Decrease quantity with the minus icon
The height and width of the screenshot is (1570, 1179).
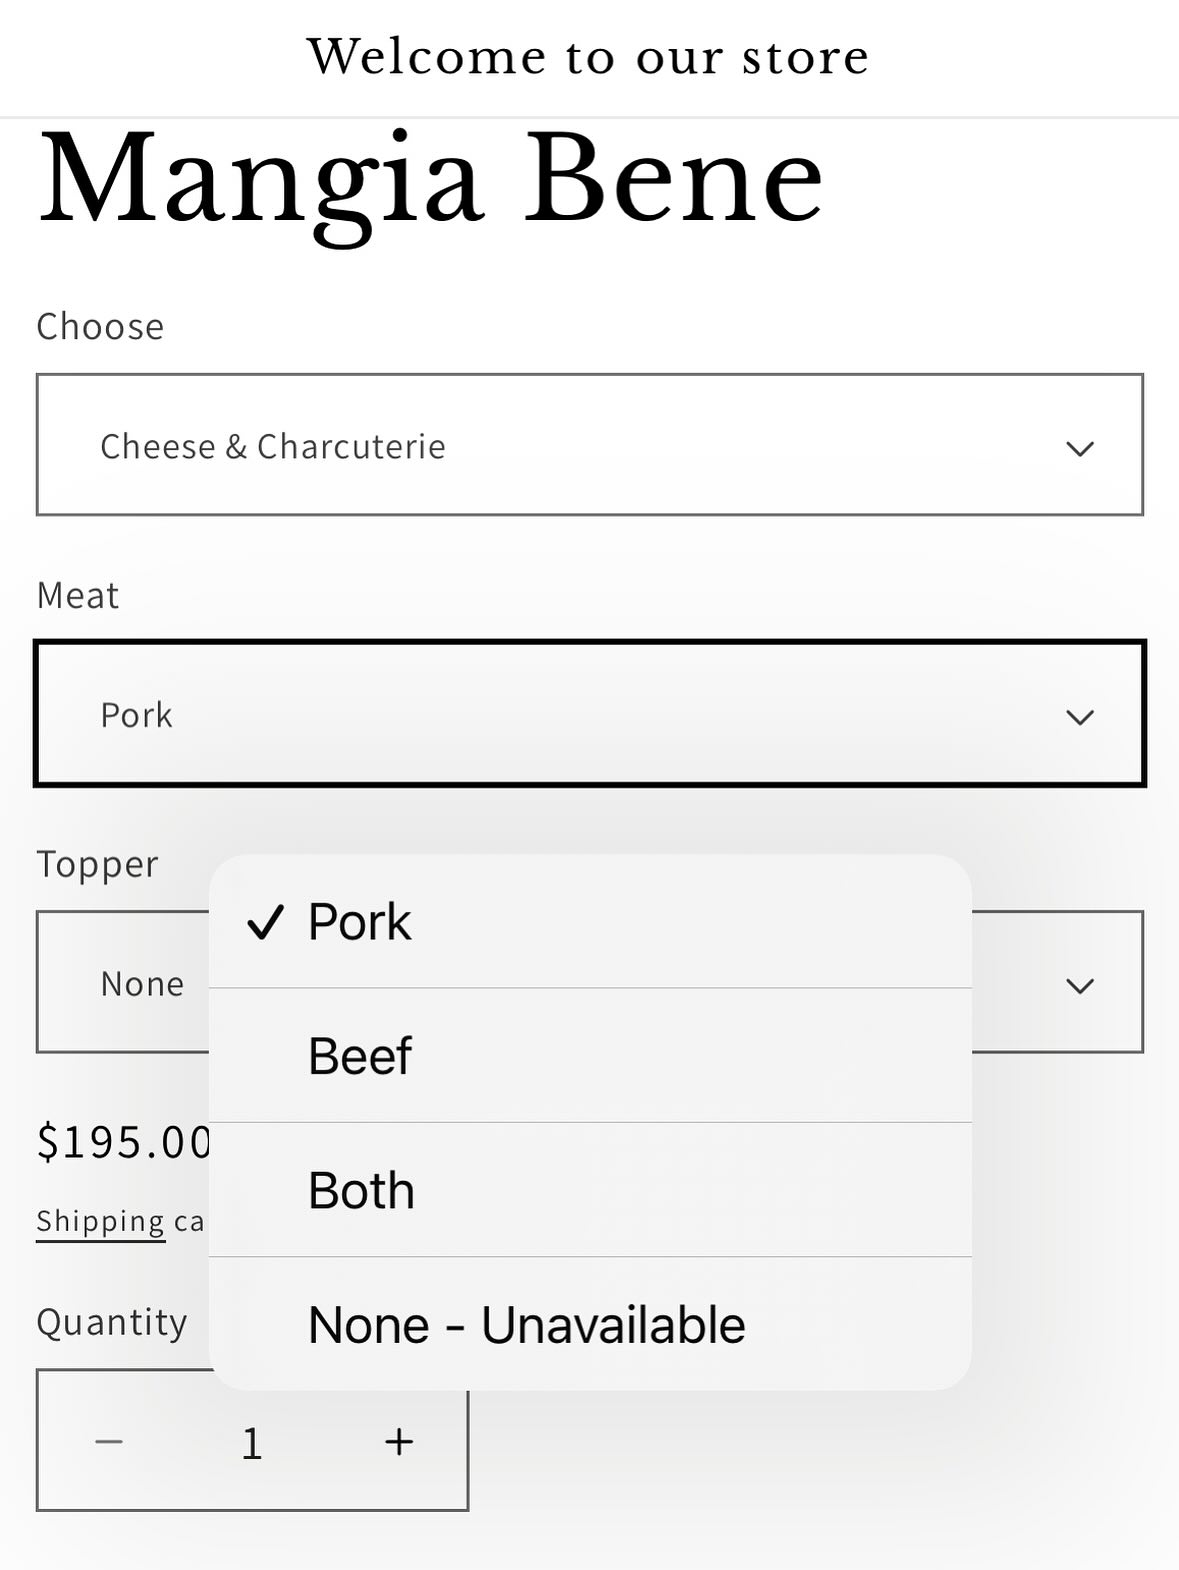[x=108, y=1442]
